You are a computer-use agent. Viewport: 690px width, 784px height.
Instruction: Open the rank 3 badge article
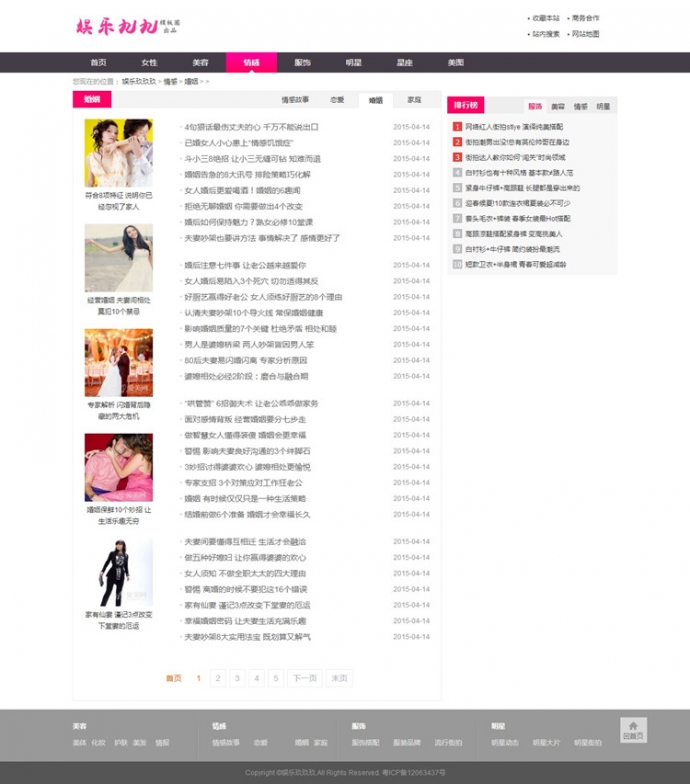[457, 157]
